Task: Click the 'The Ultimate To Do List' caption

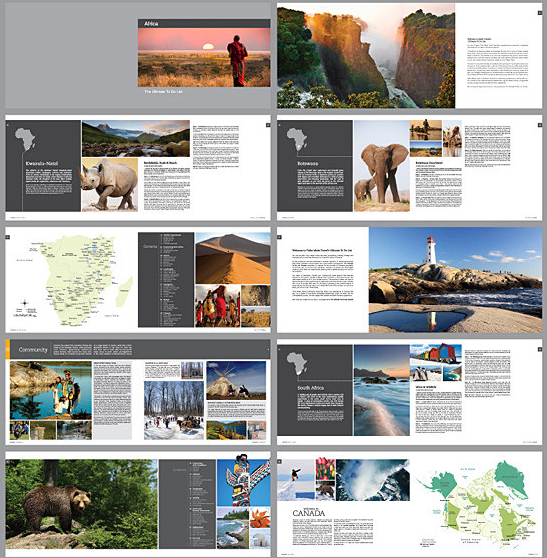Action: point(163,91)
